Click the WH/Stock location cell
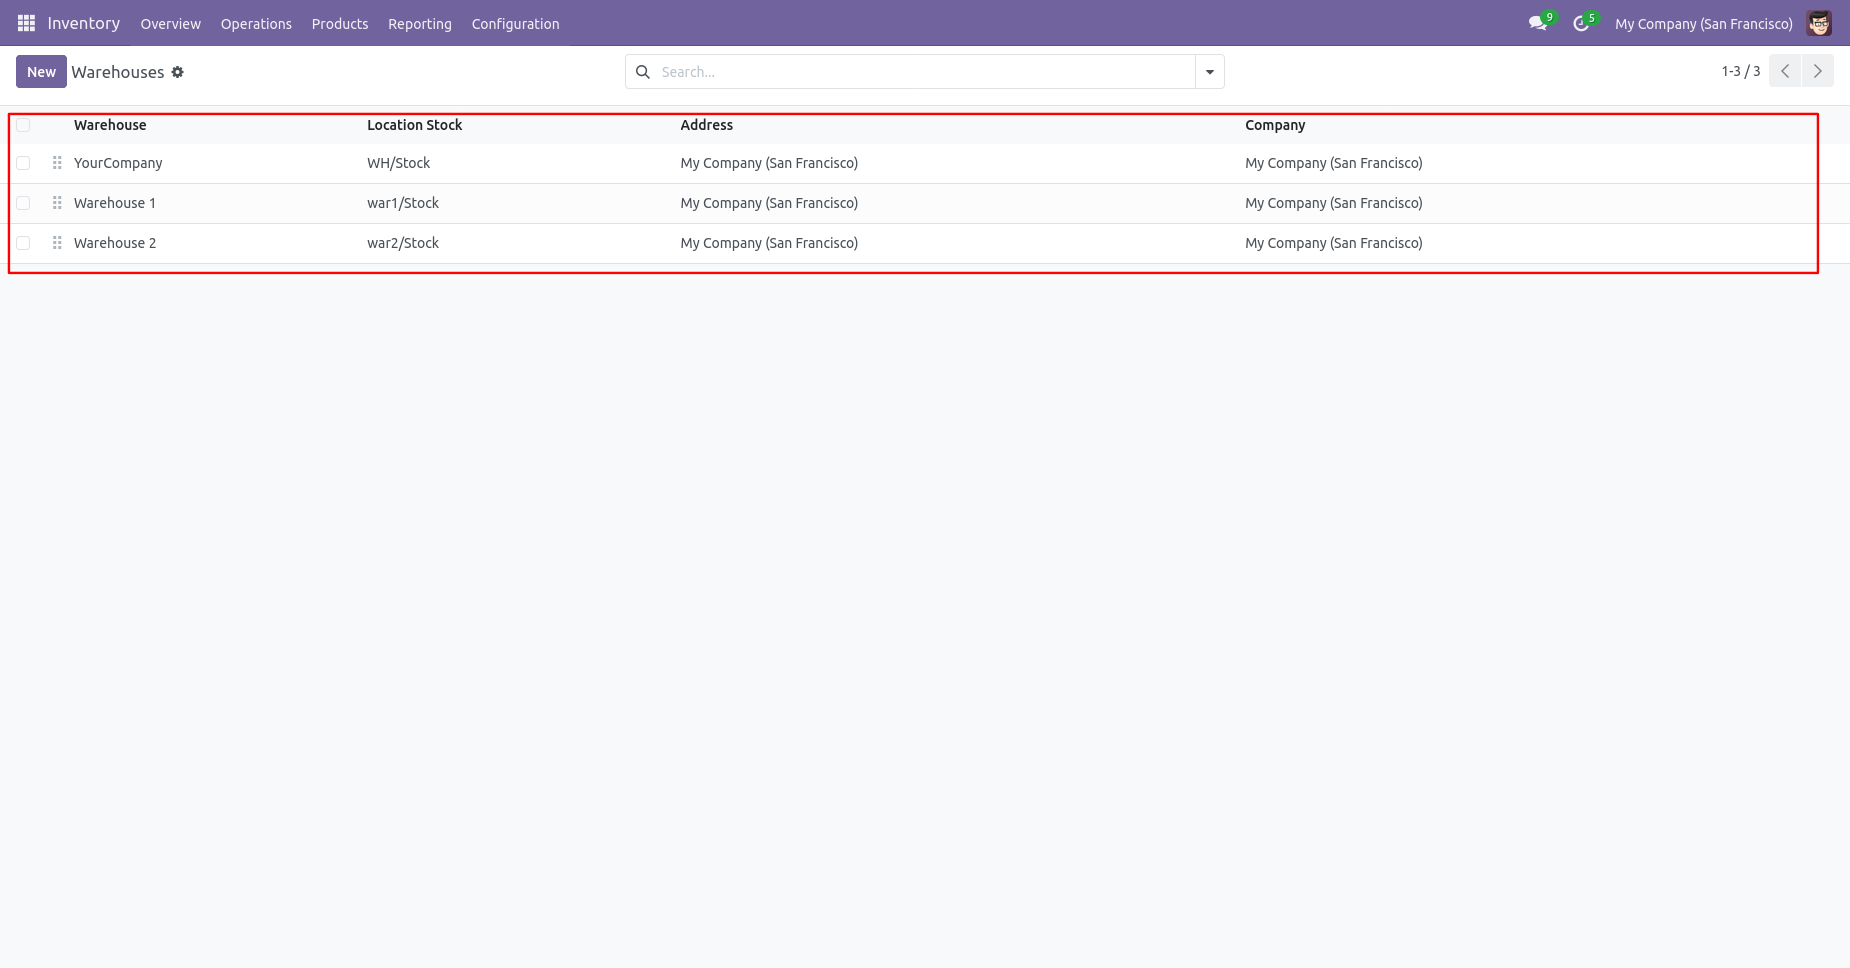 399,163
